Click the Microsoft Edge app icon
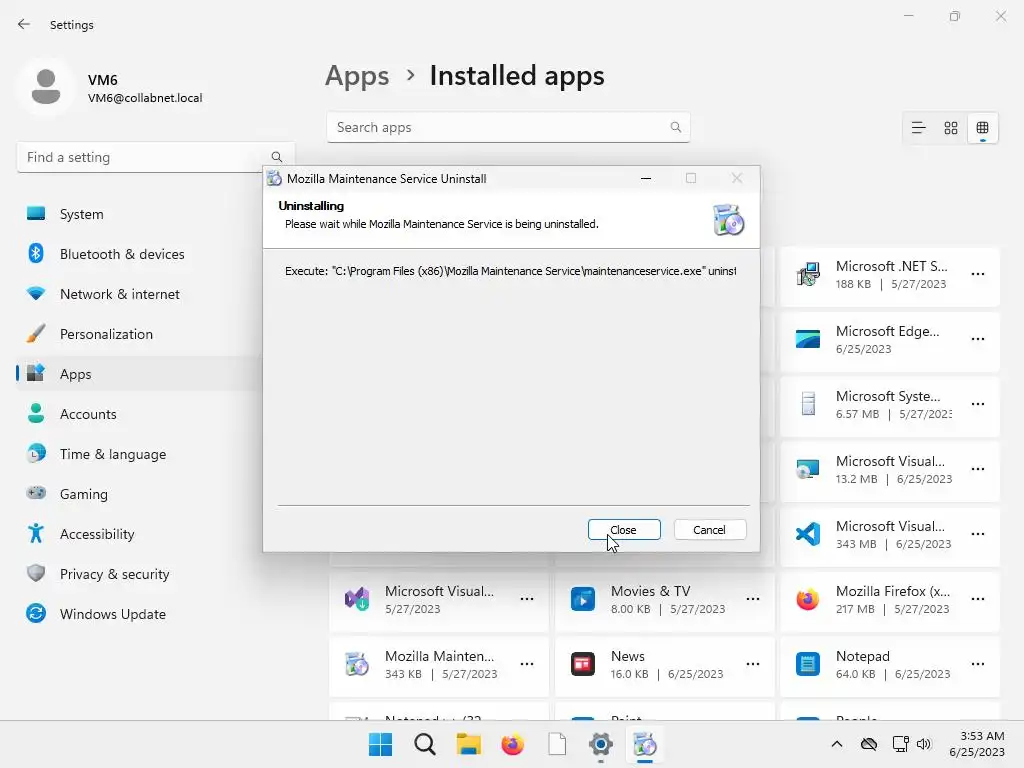 808,339
